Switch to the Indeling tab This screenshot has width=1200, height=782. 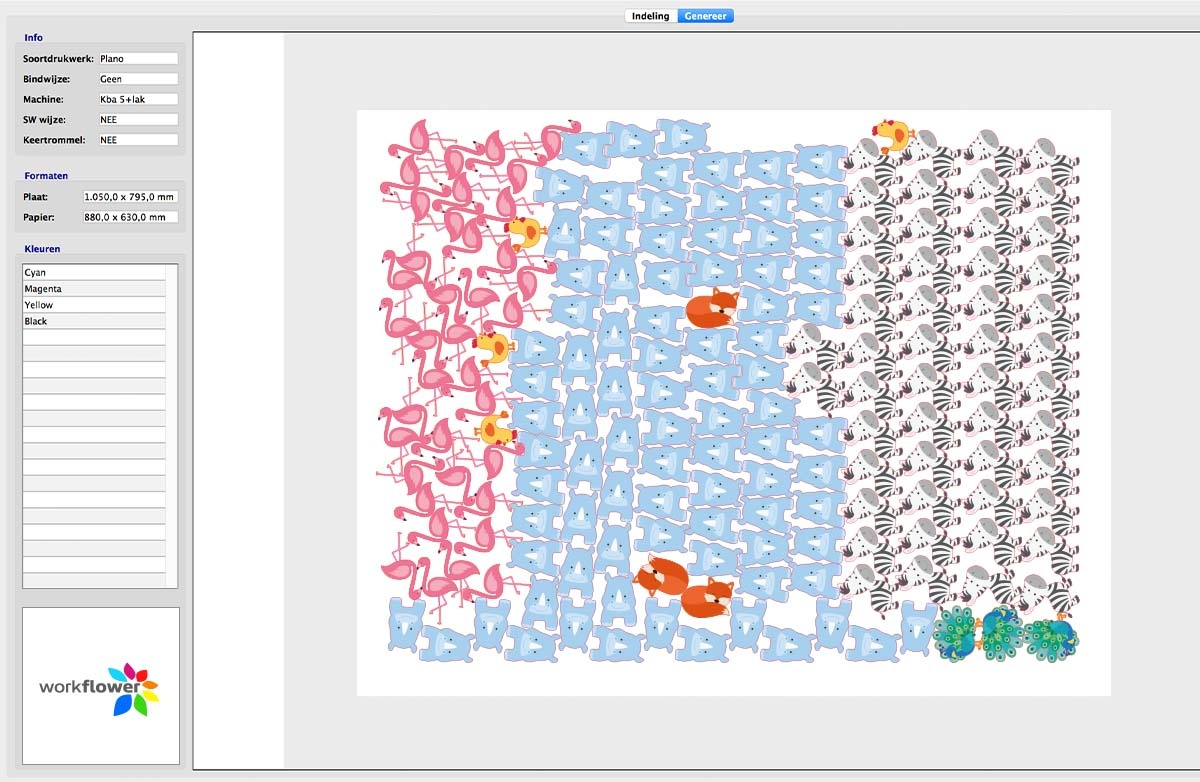[x=650, y=16]
